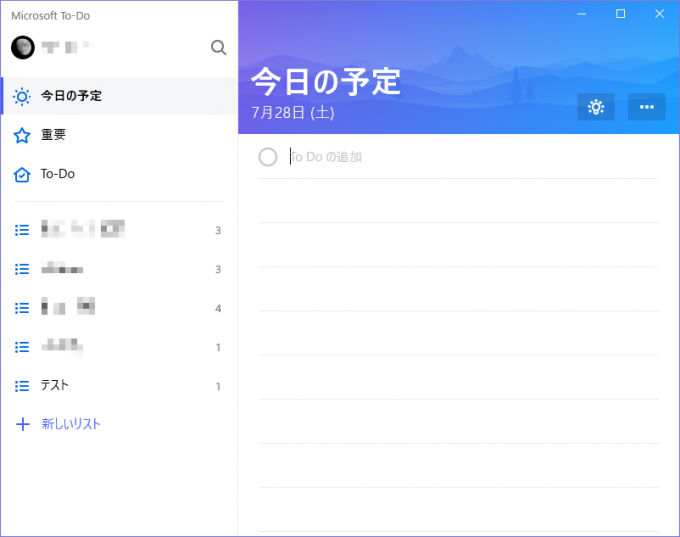Click the house icon beside To-Do
This screenshot has width=680, height=537.
coord(22,174)
